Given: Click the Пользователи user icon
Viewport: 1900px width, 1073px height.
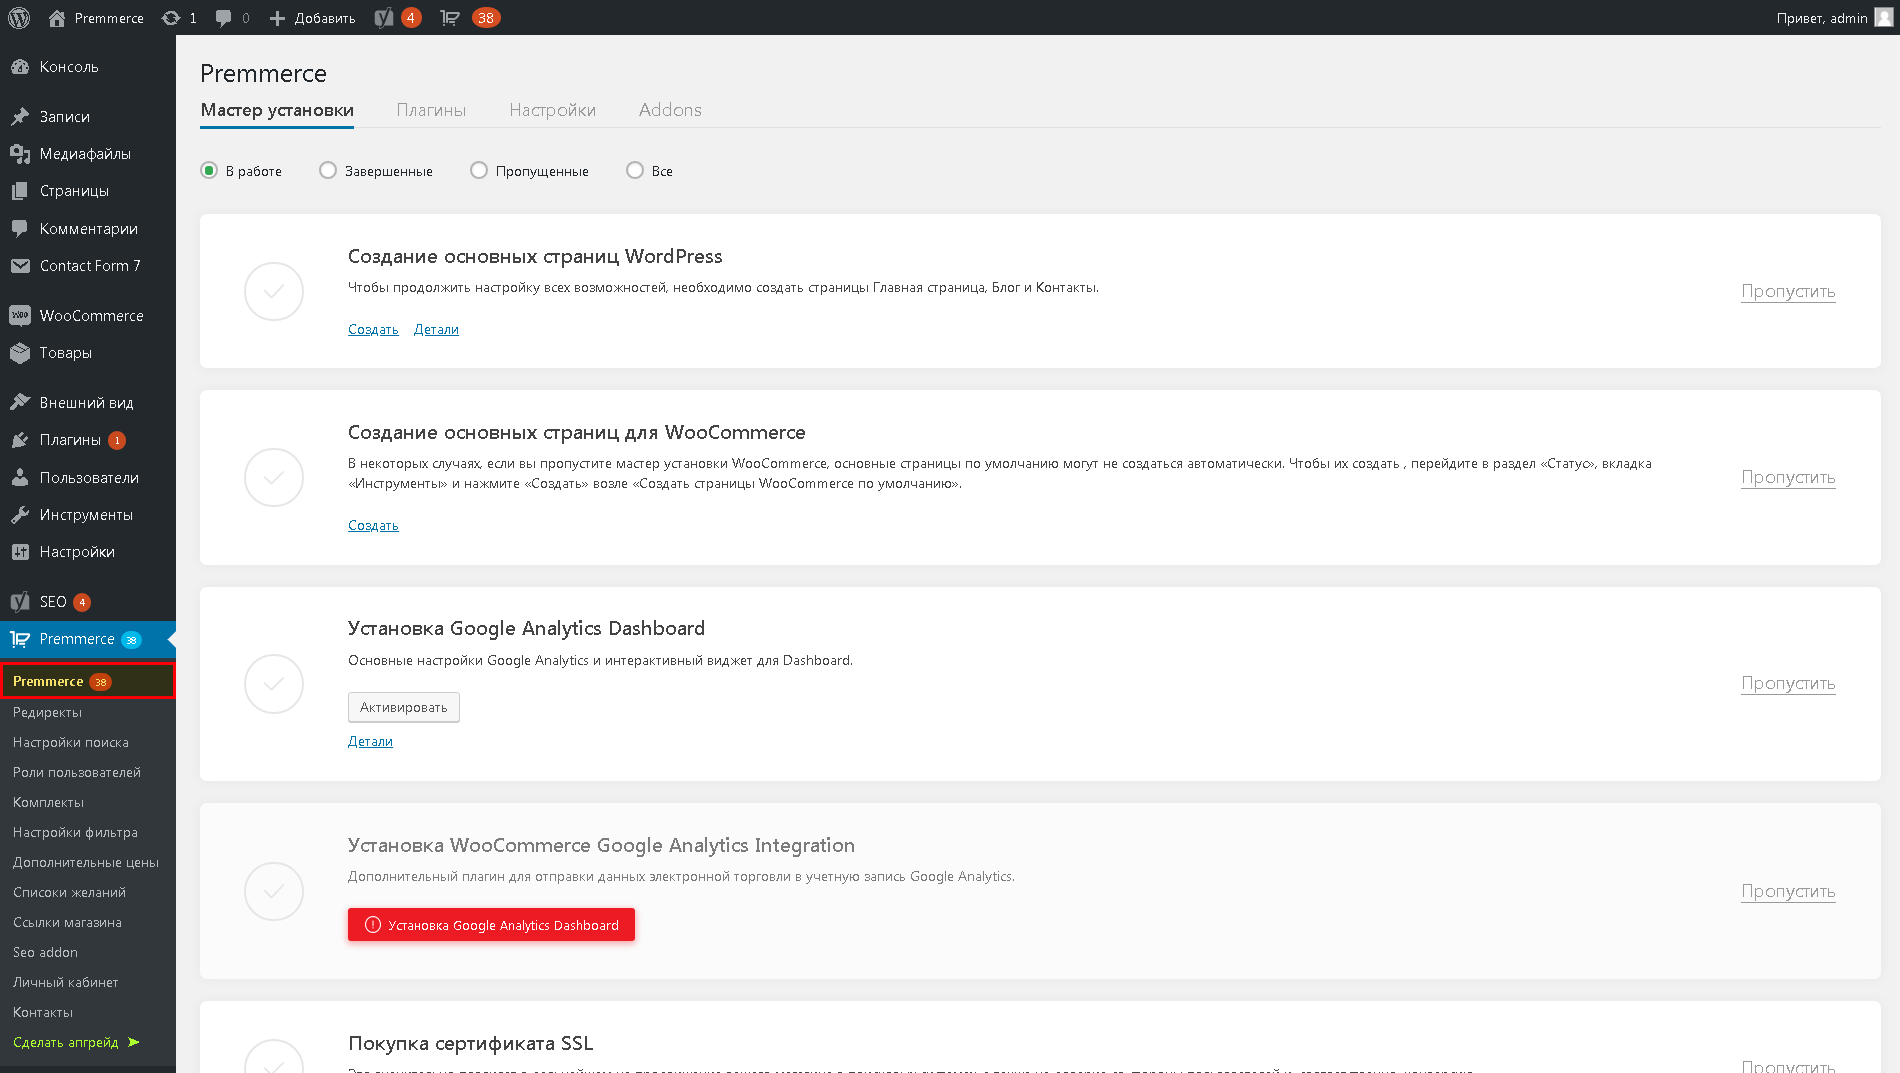Looking at the screenshot, I should [20, 478].
